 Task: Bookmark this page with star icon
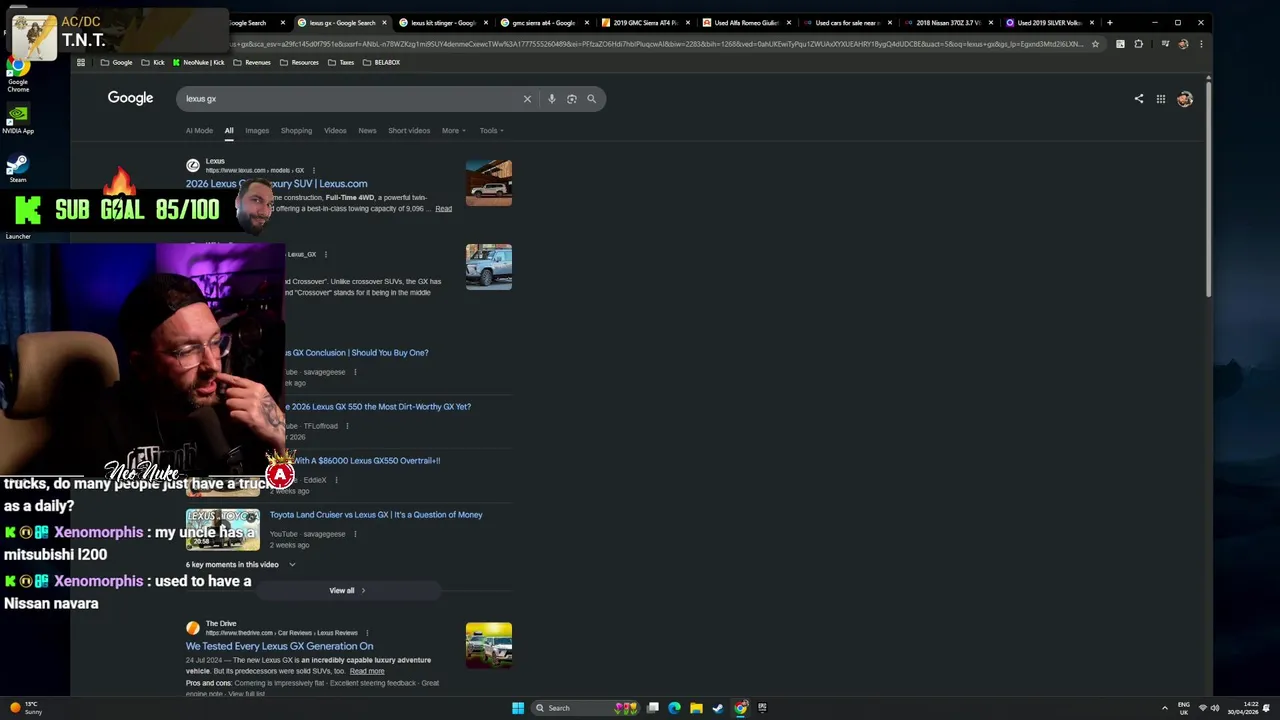pyautogui.click(x=1095, y=44)
